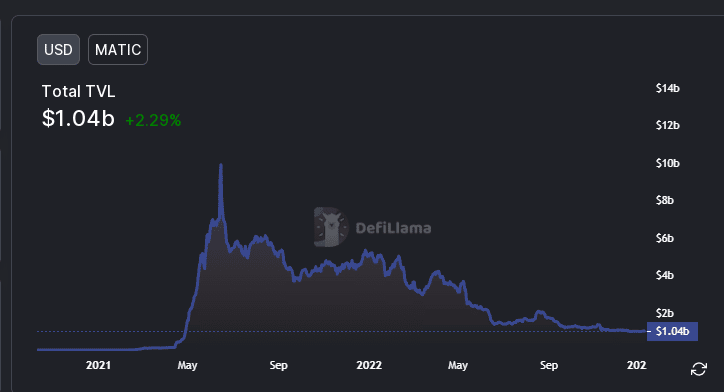Click the 2022 time axis label
Viewport: 724px width, 392px height.
click(369, 365)
